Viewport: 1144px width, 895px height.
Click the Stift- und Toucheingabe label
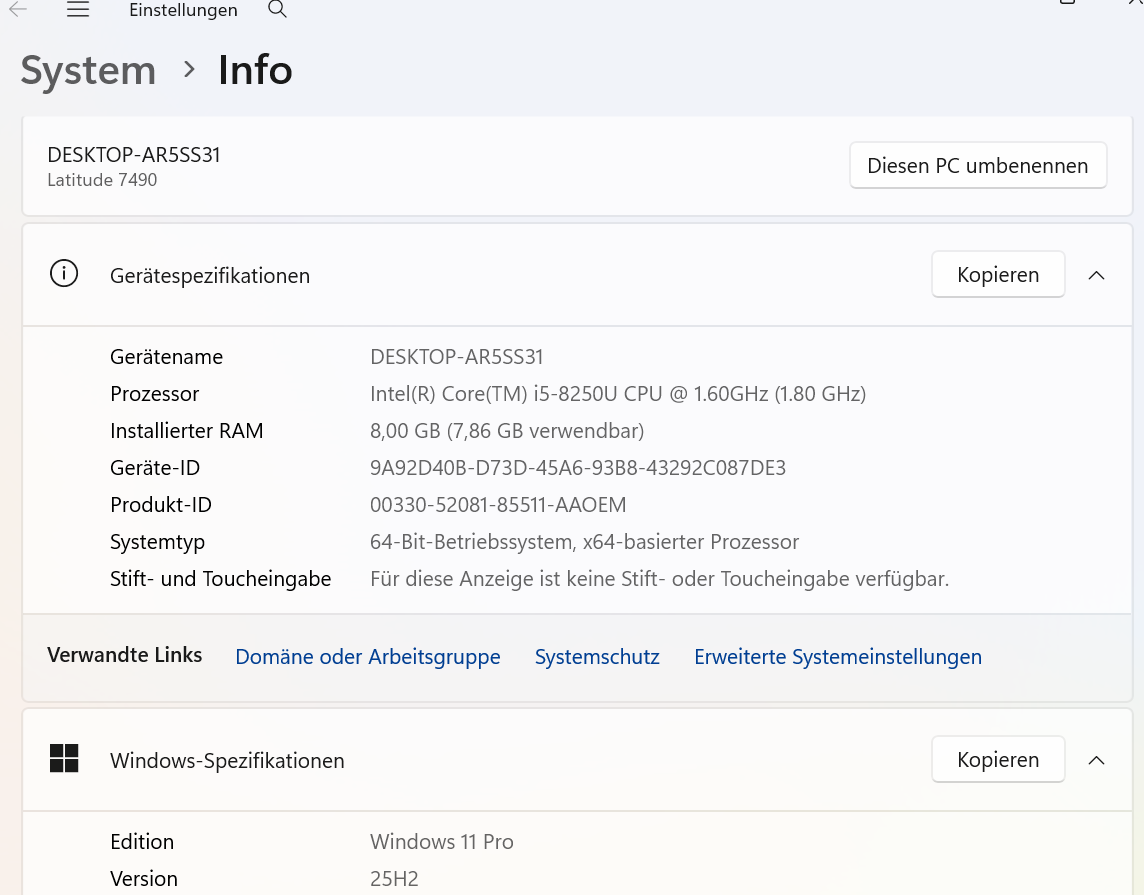coord(220,578)
